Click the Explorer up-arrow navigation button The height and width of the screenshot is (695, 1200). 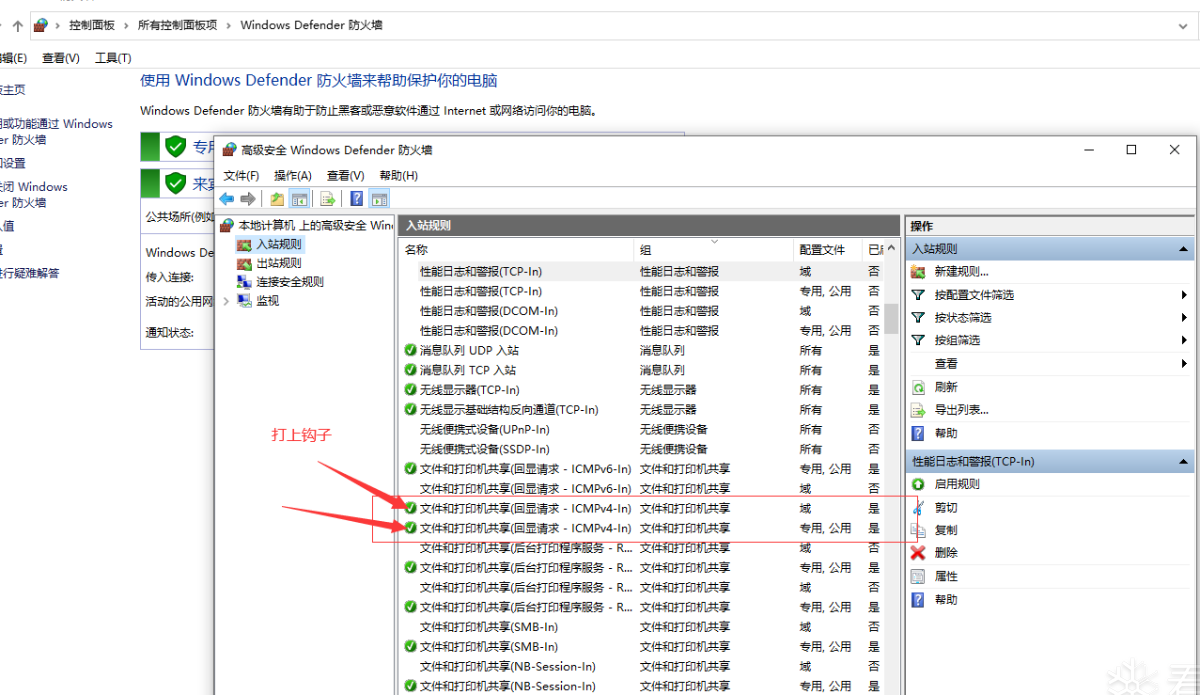17,26
